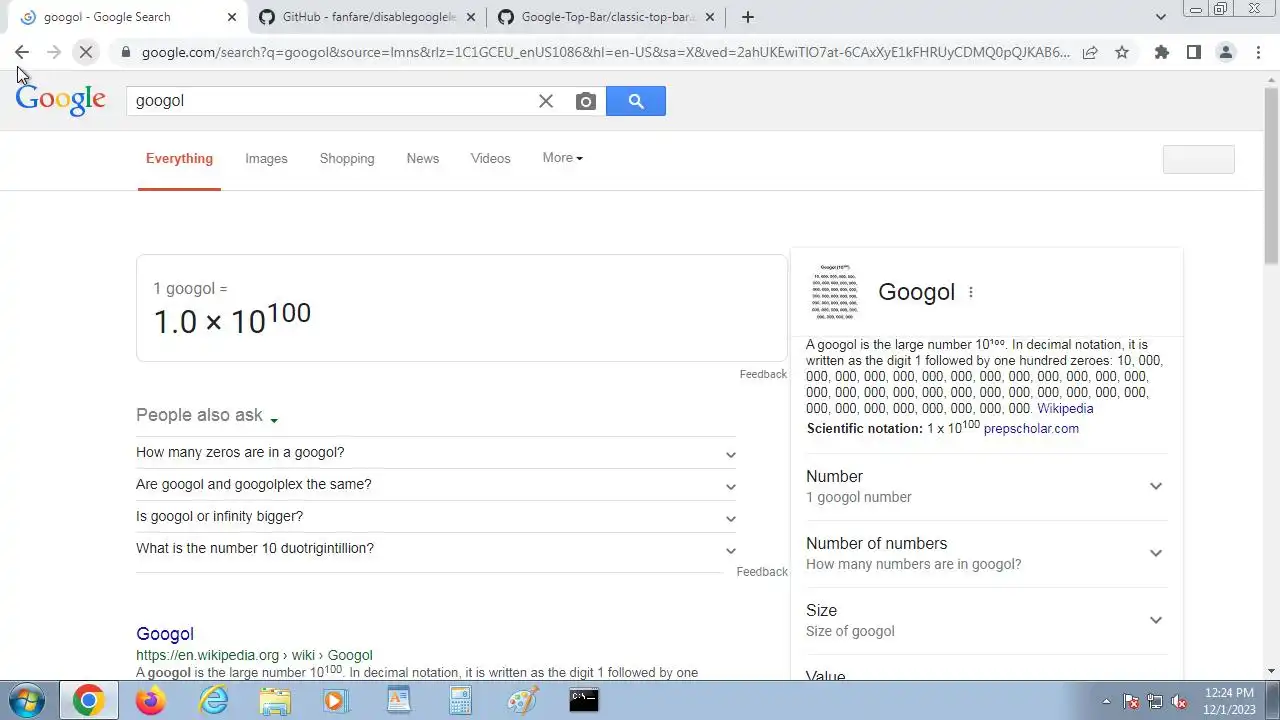The image size is (1280, 720).
Task: Select the Shopping search tab
Action: tap(347, 159)
